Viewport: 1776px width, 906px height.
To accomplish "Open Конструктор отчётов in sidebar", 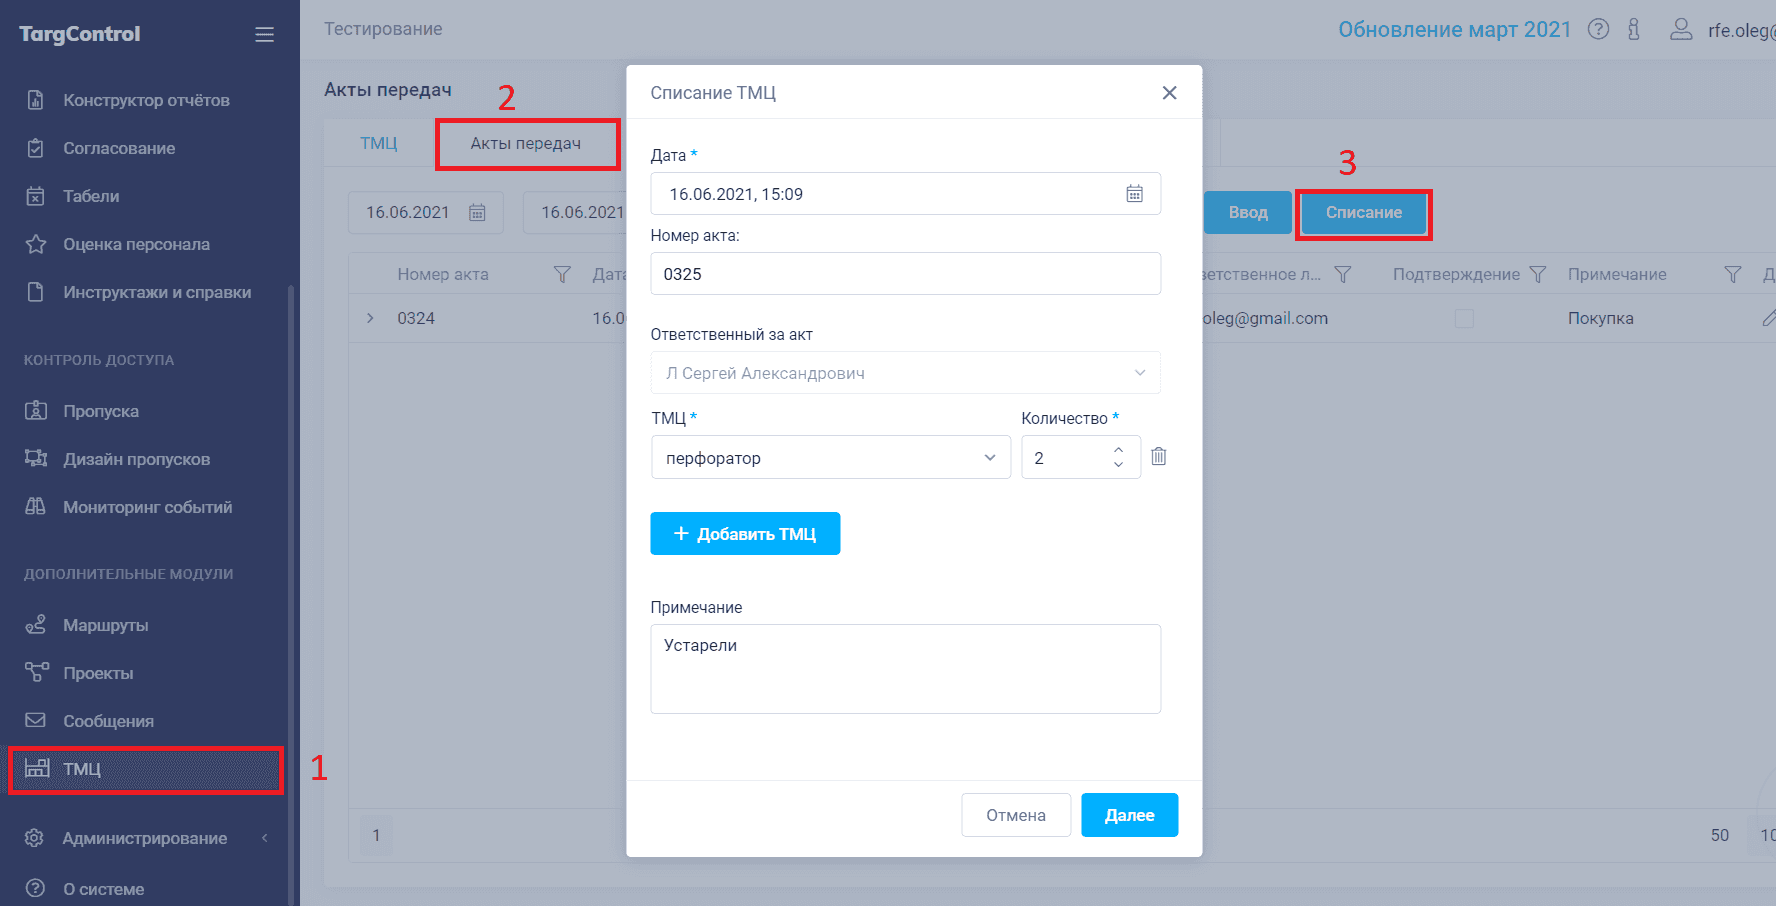I will click(x=146, y=100).
